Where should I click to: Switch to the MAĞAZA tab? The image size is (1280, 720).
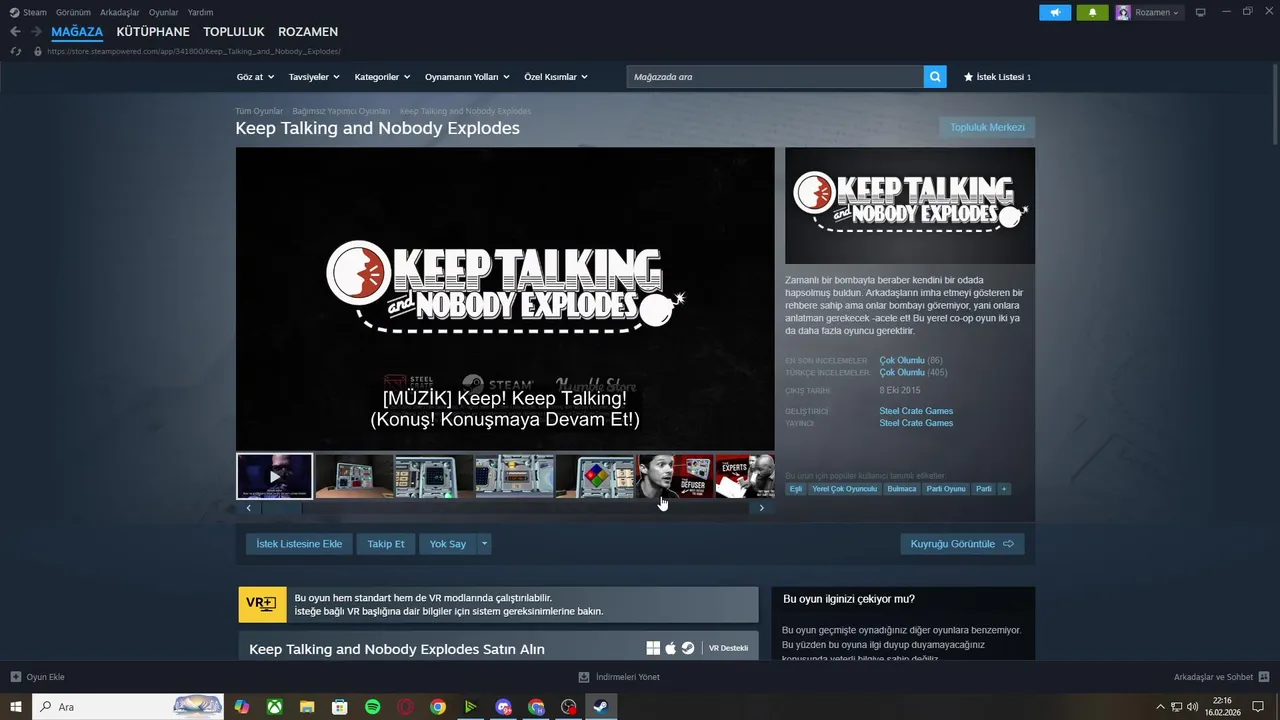77,32
